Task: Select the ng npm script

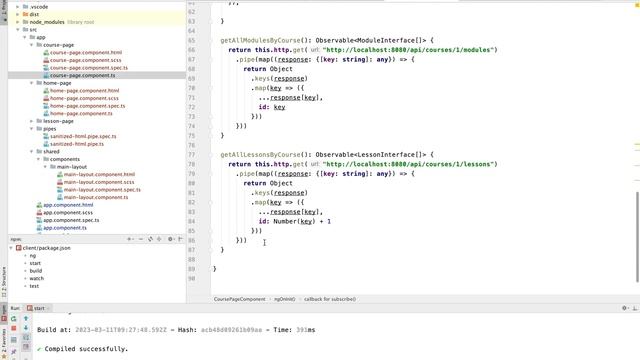Action: 33,256
